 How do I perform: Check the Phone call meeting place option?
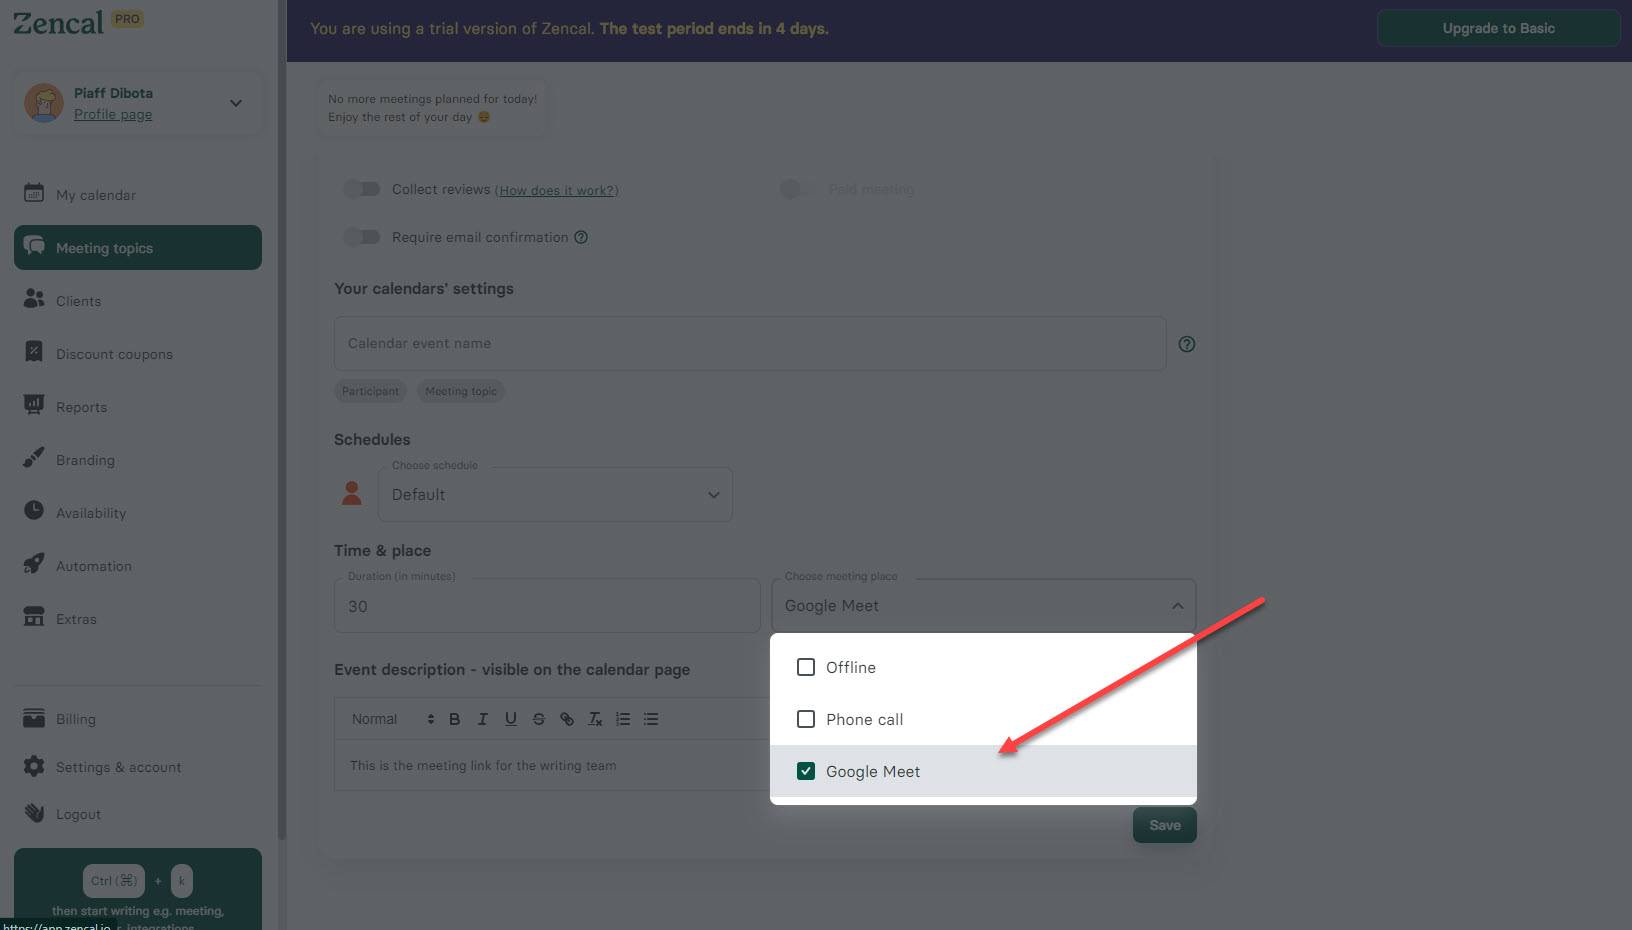coord(806,718)
